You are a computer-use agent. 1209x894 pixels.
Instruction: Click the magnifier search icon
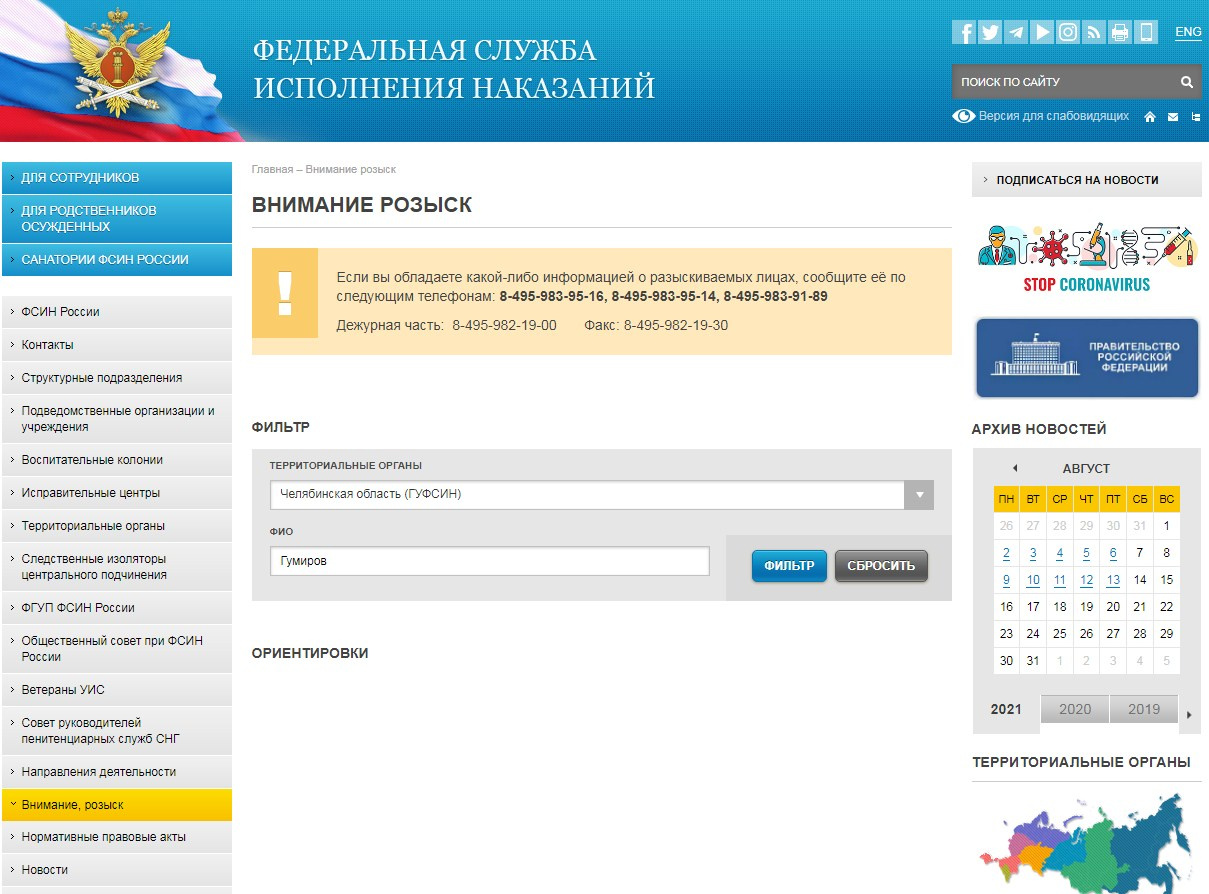click(1187, 82)
